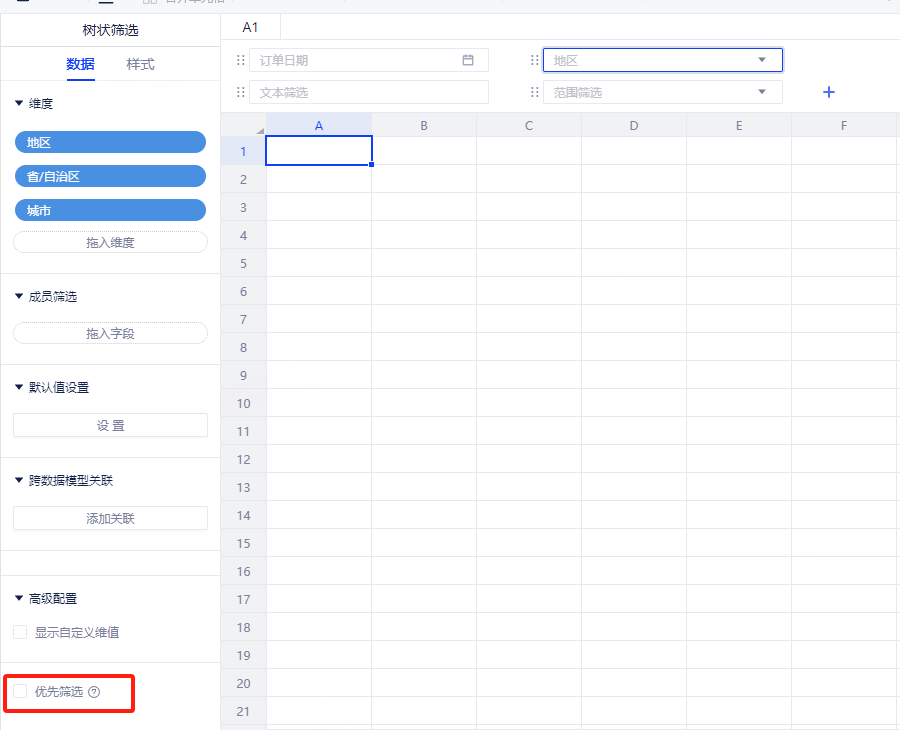This screenshot has height=730, width=900.
Task: Click the 文本筛选 input field
Action: coord(368,92)
